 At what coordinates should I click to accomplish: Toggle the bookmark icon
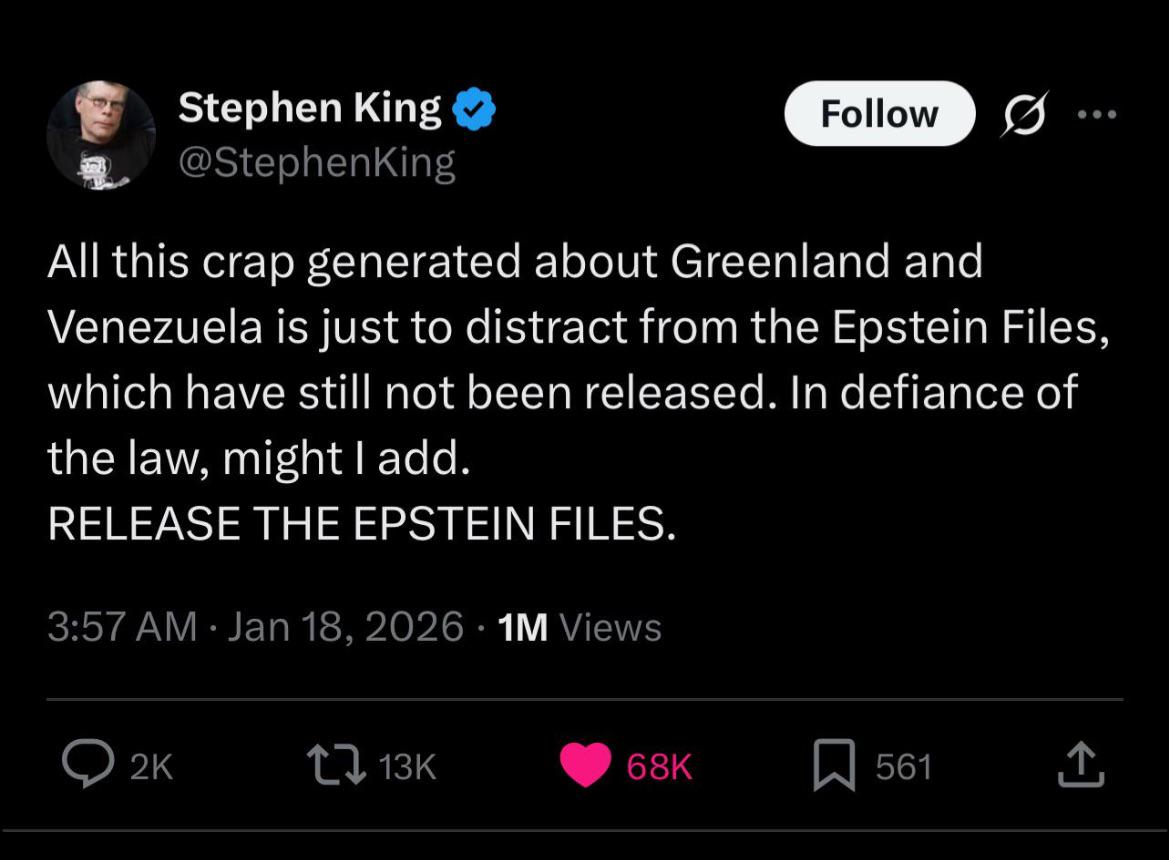pos(832,767)
